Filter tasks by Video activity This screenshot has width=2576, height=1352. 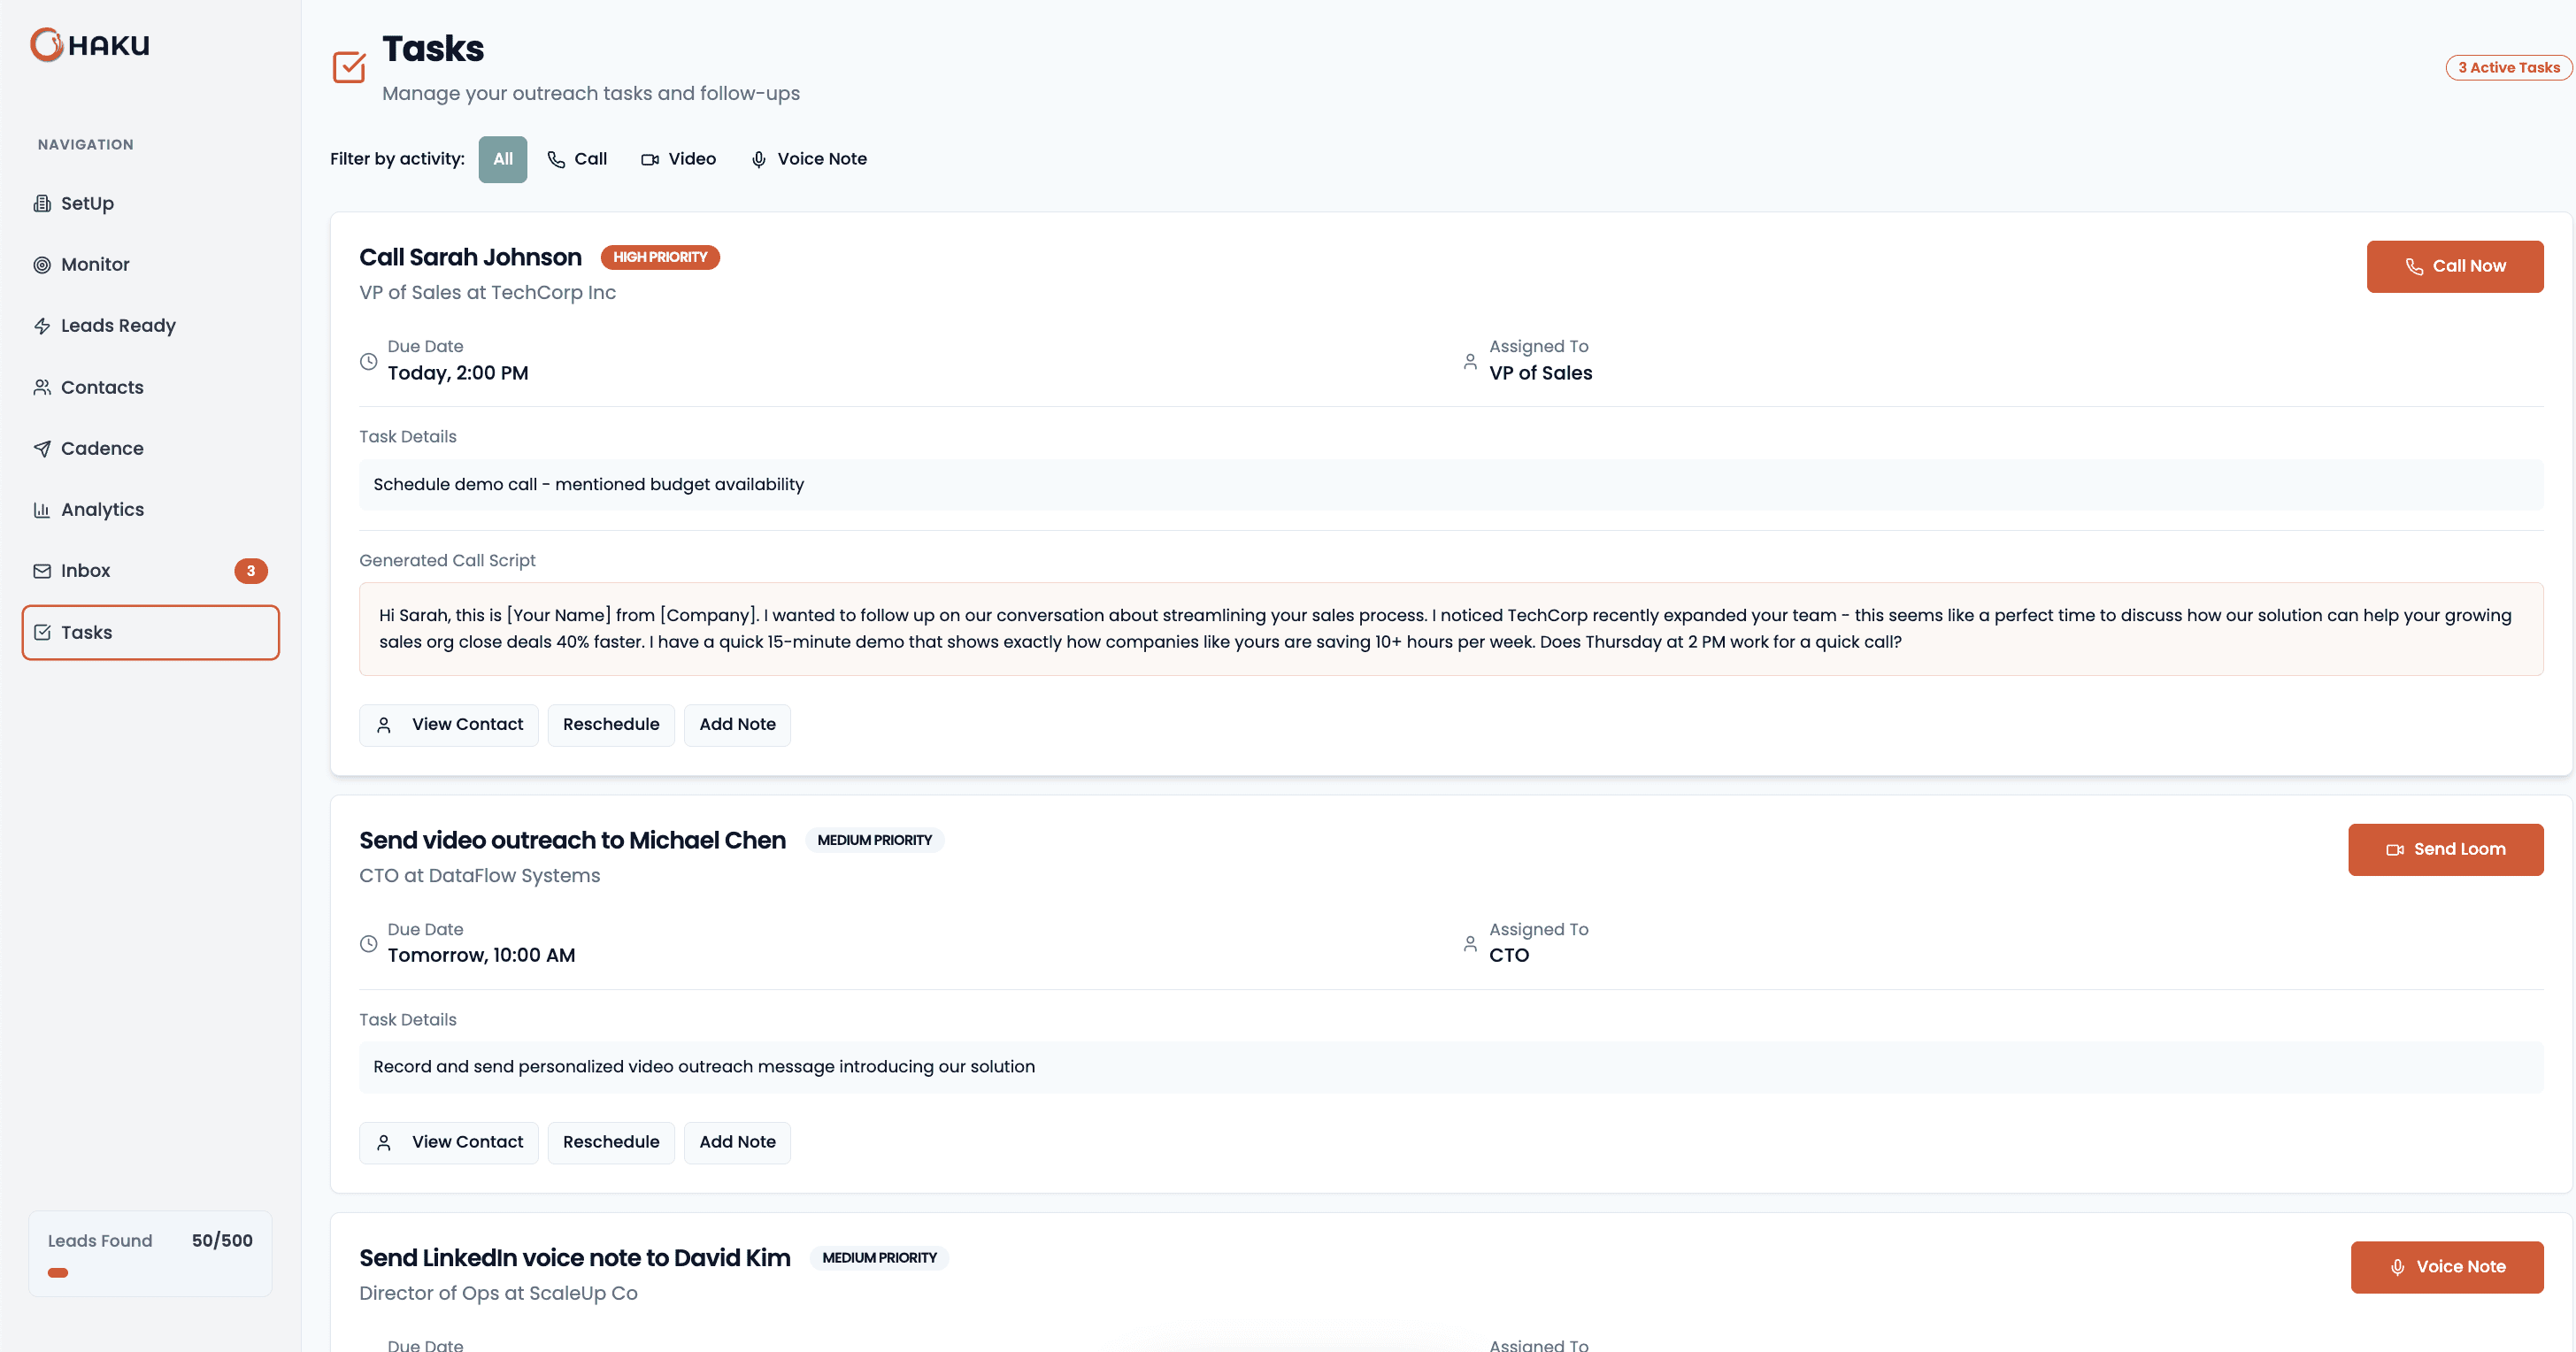[678, 159]
